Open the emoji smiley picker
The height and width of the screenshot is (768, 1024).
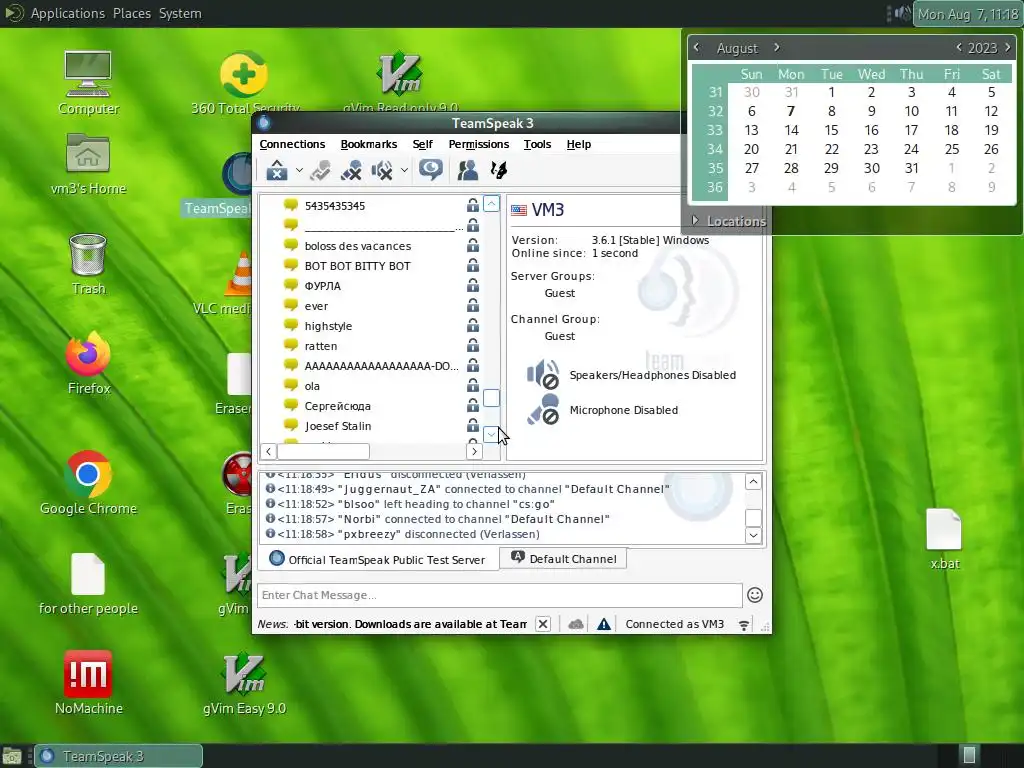[x=755, y=595]
